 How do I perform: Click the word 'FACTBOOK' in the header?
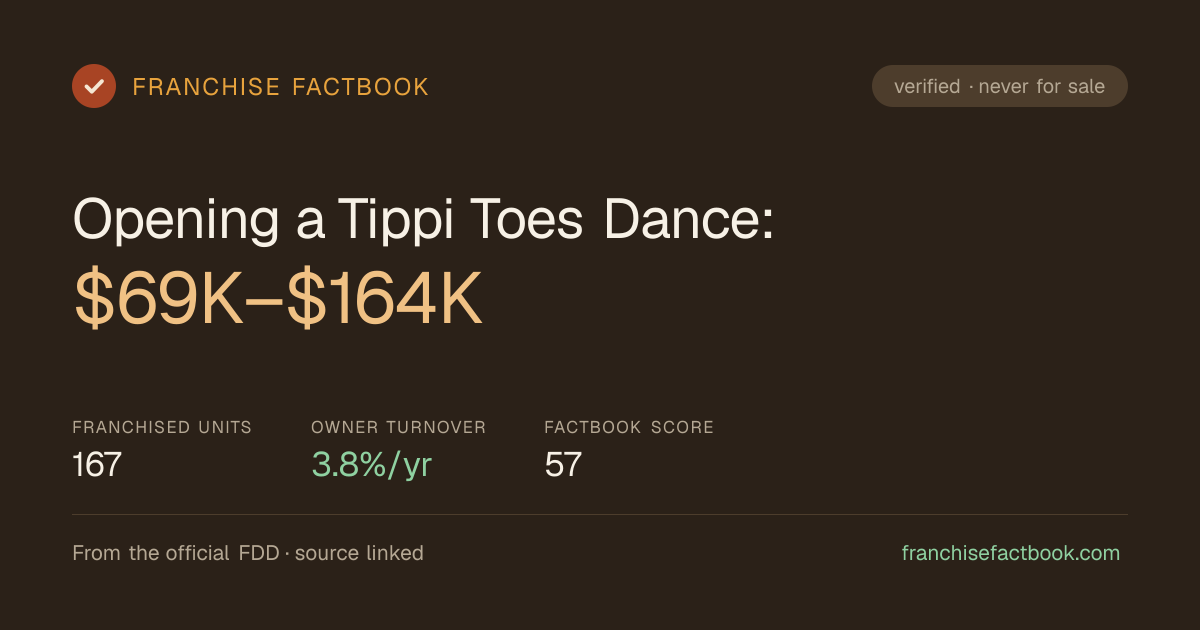coord(361,87)
